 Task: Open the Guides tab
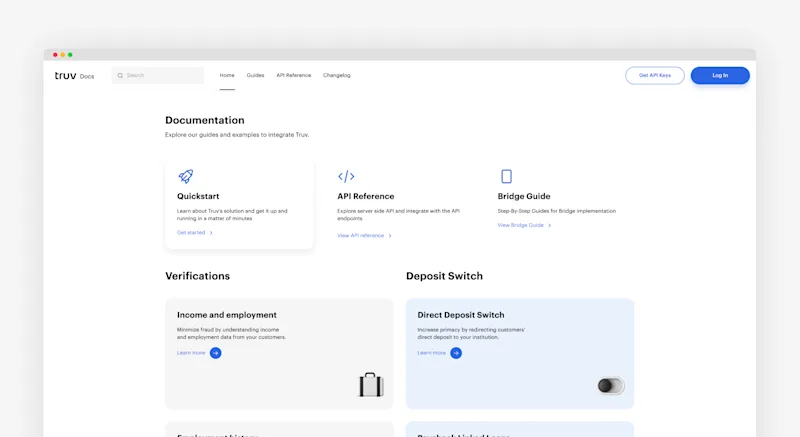click(x=256, y=75)
